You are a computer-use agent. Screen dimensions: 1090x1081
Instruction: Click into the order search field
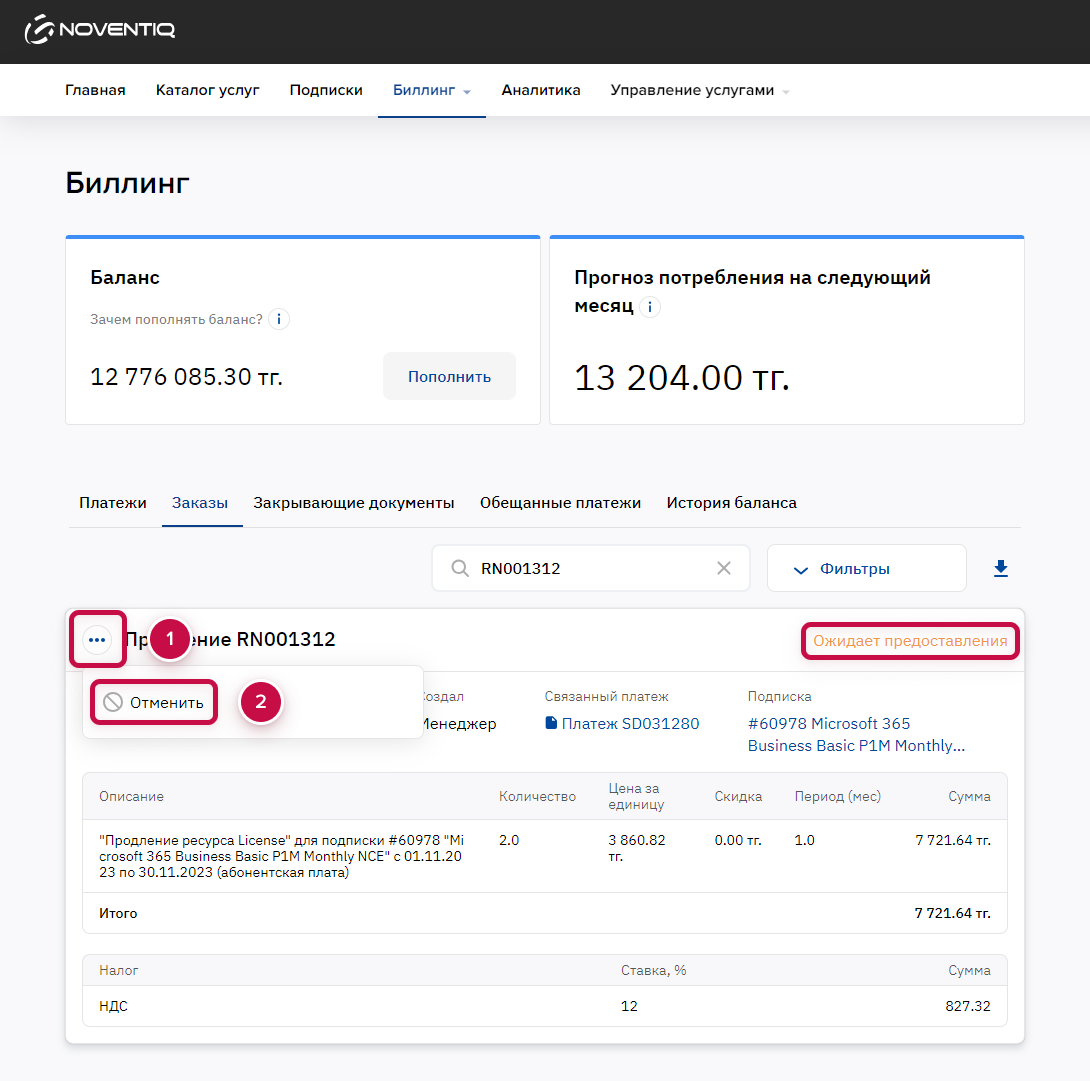point(590,569)
